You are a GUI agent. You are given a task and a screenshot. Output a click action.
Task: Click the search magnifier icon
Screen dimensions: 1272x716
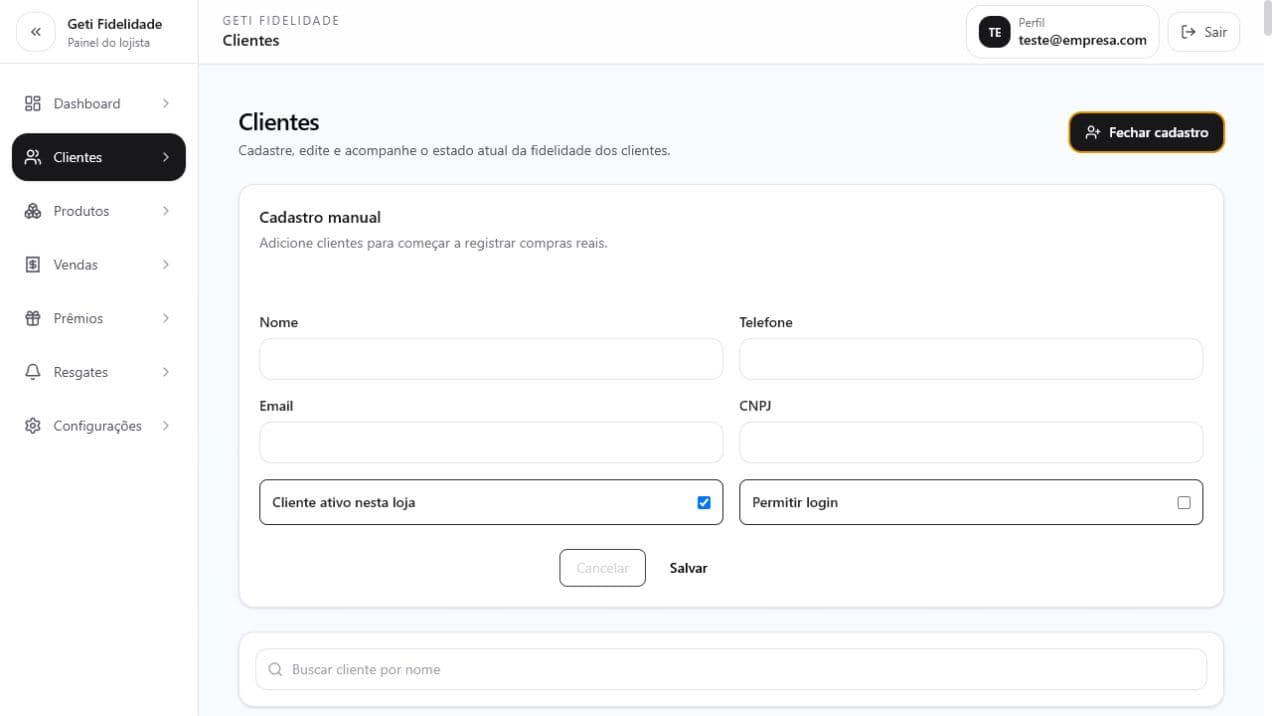coord(276,670)
